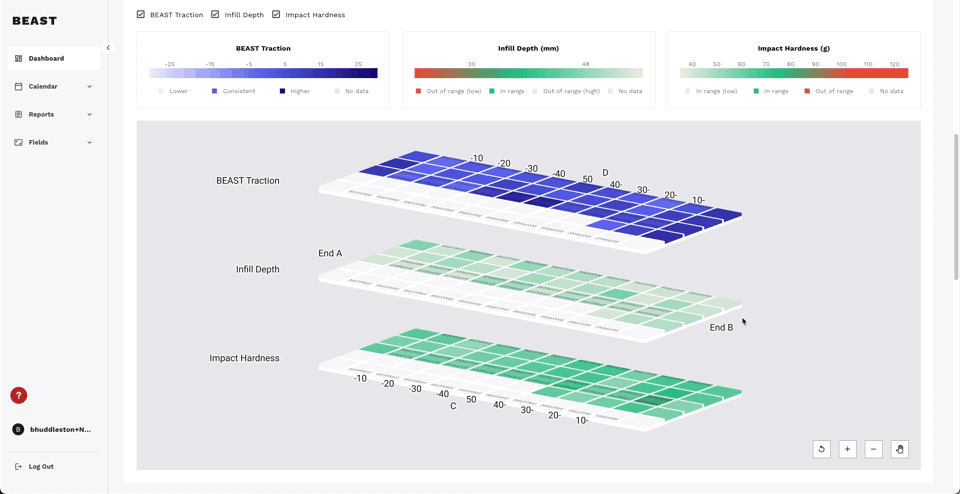The image size is (960, 494).
Task: Collapse the sidebar with the chevron button
Action: click(108, 47)
